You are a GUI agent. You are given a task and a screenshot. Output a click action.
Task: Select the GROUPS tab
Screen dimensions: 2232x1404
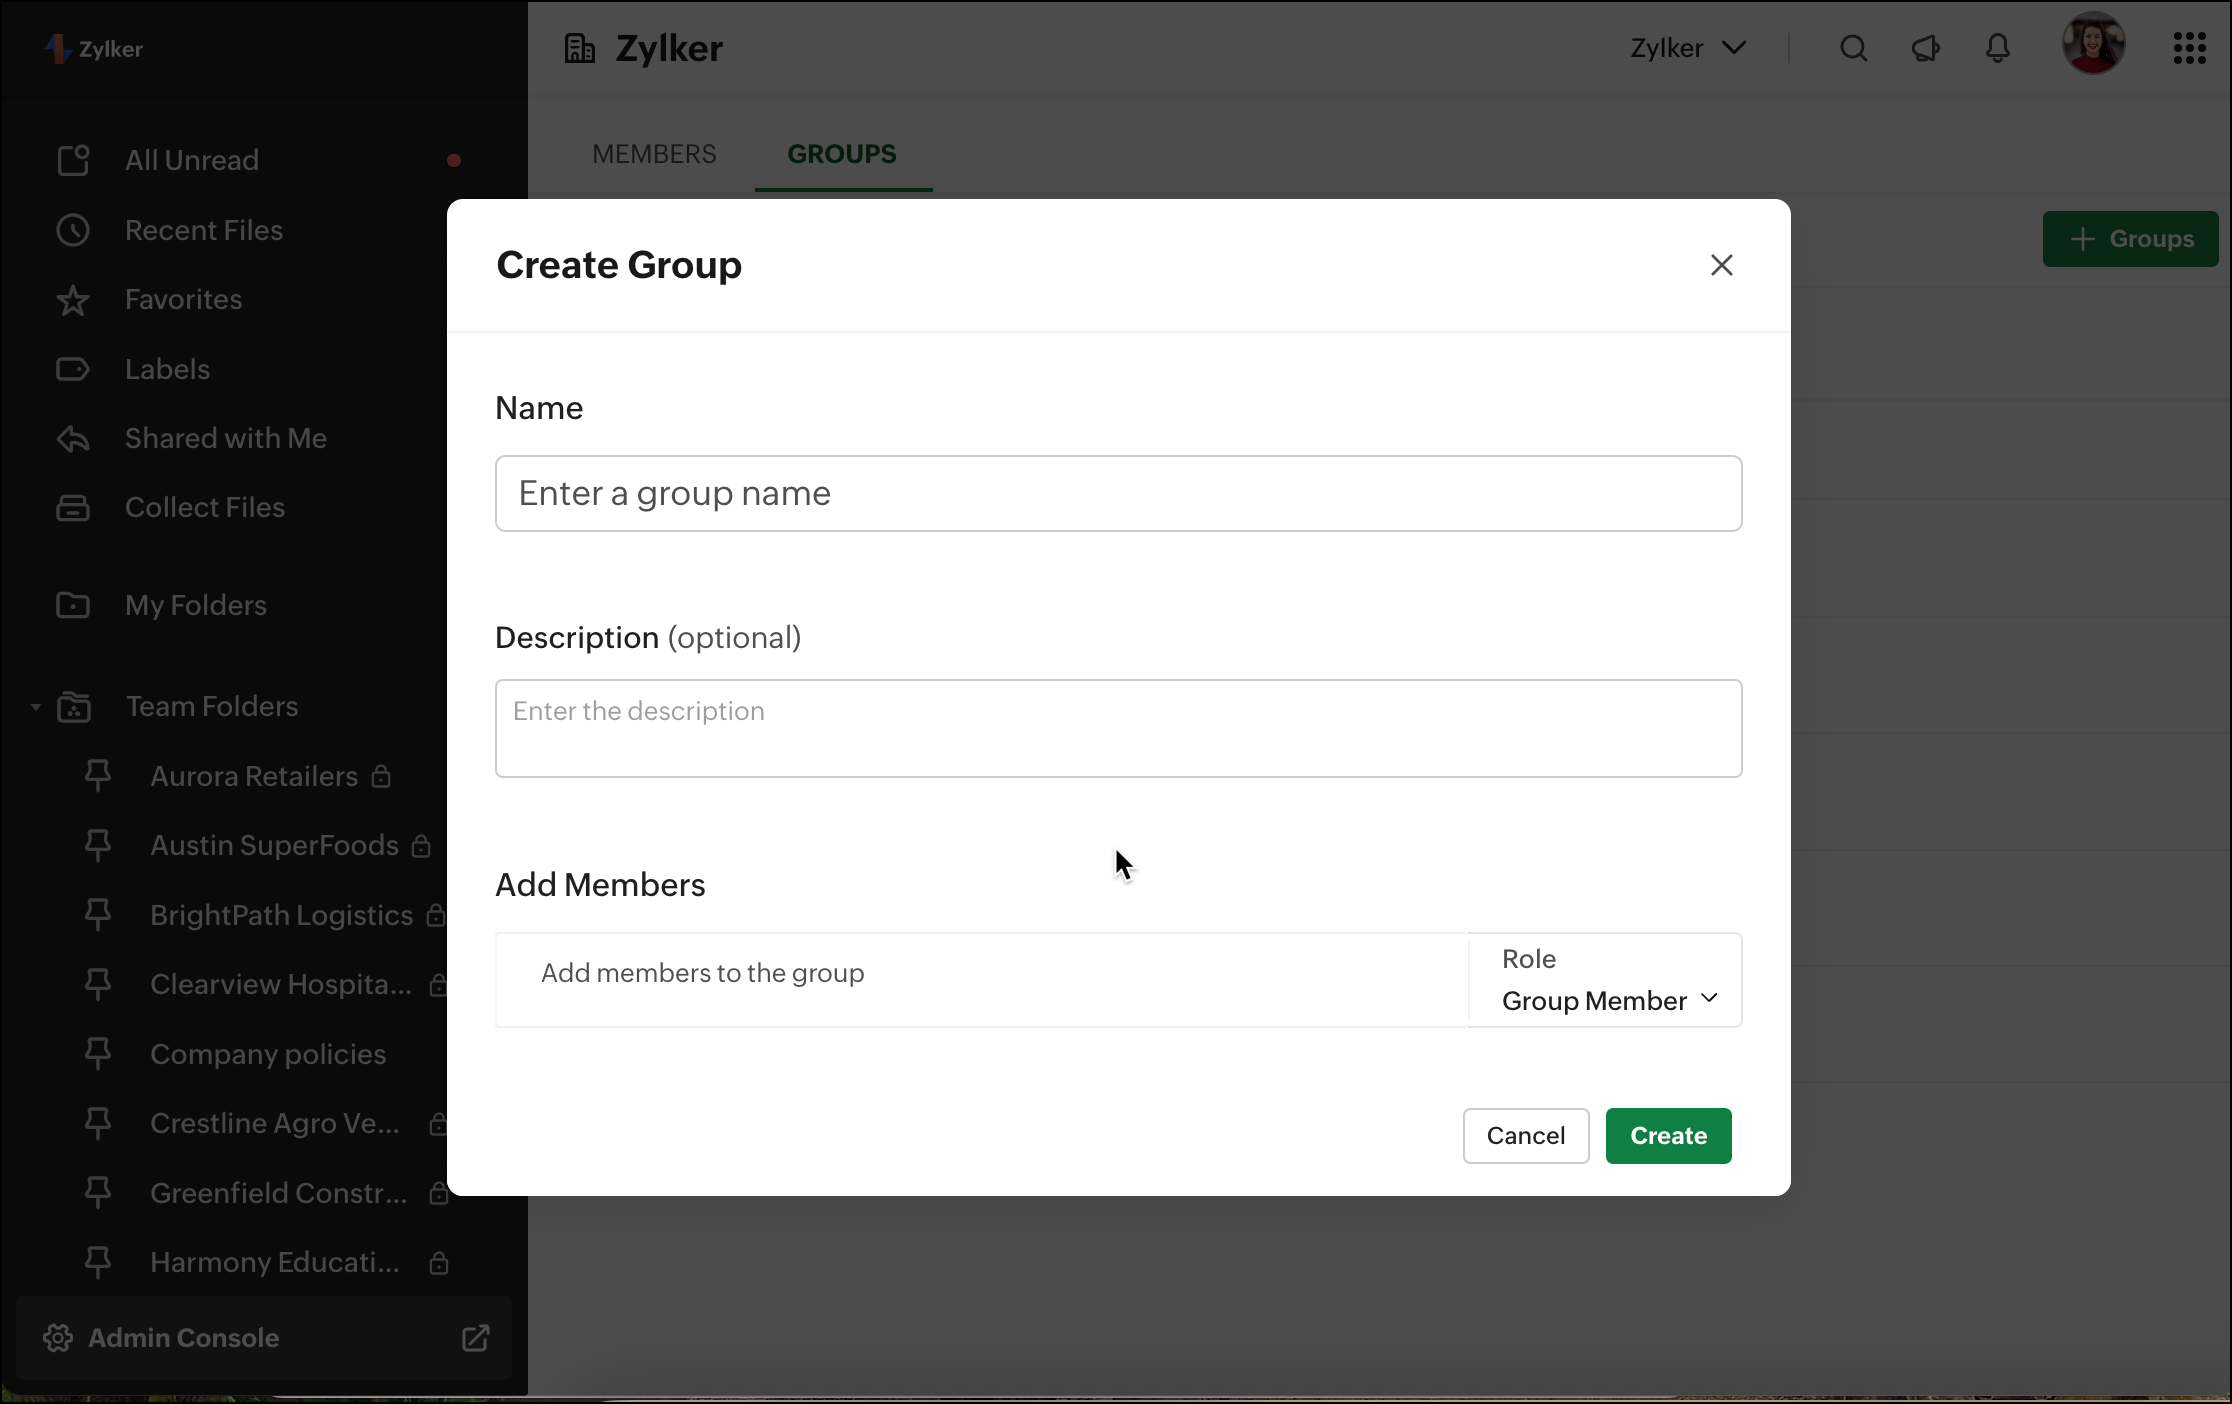[x=842, y=154]
